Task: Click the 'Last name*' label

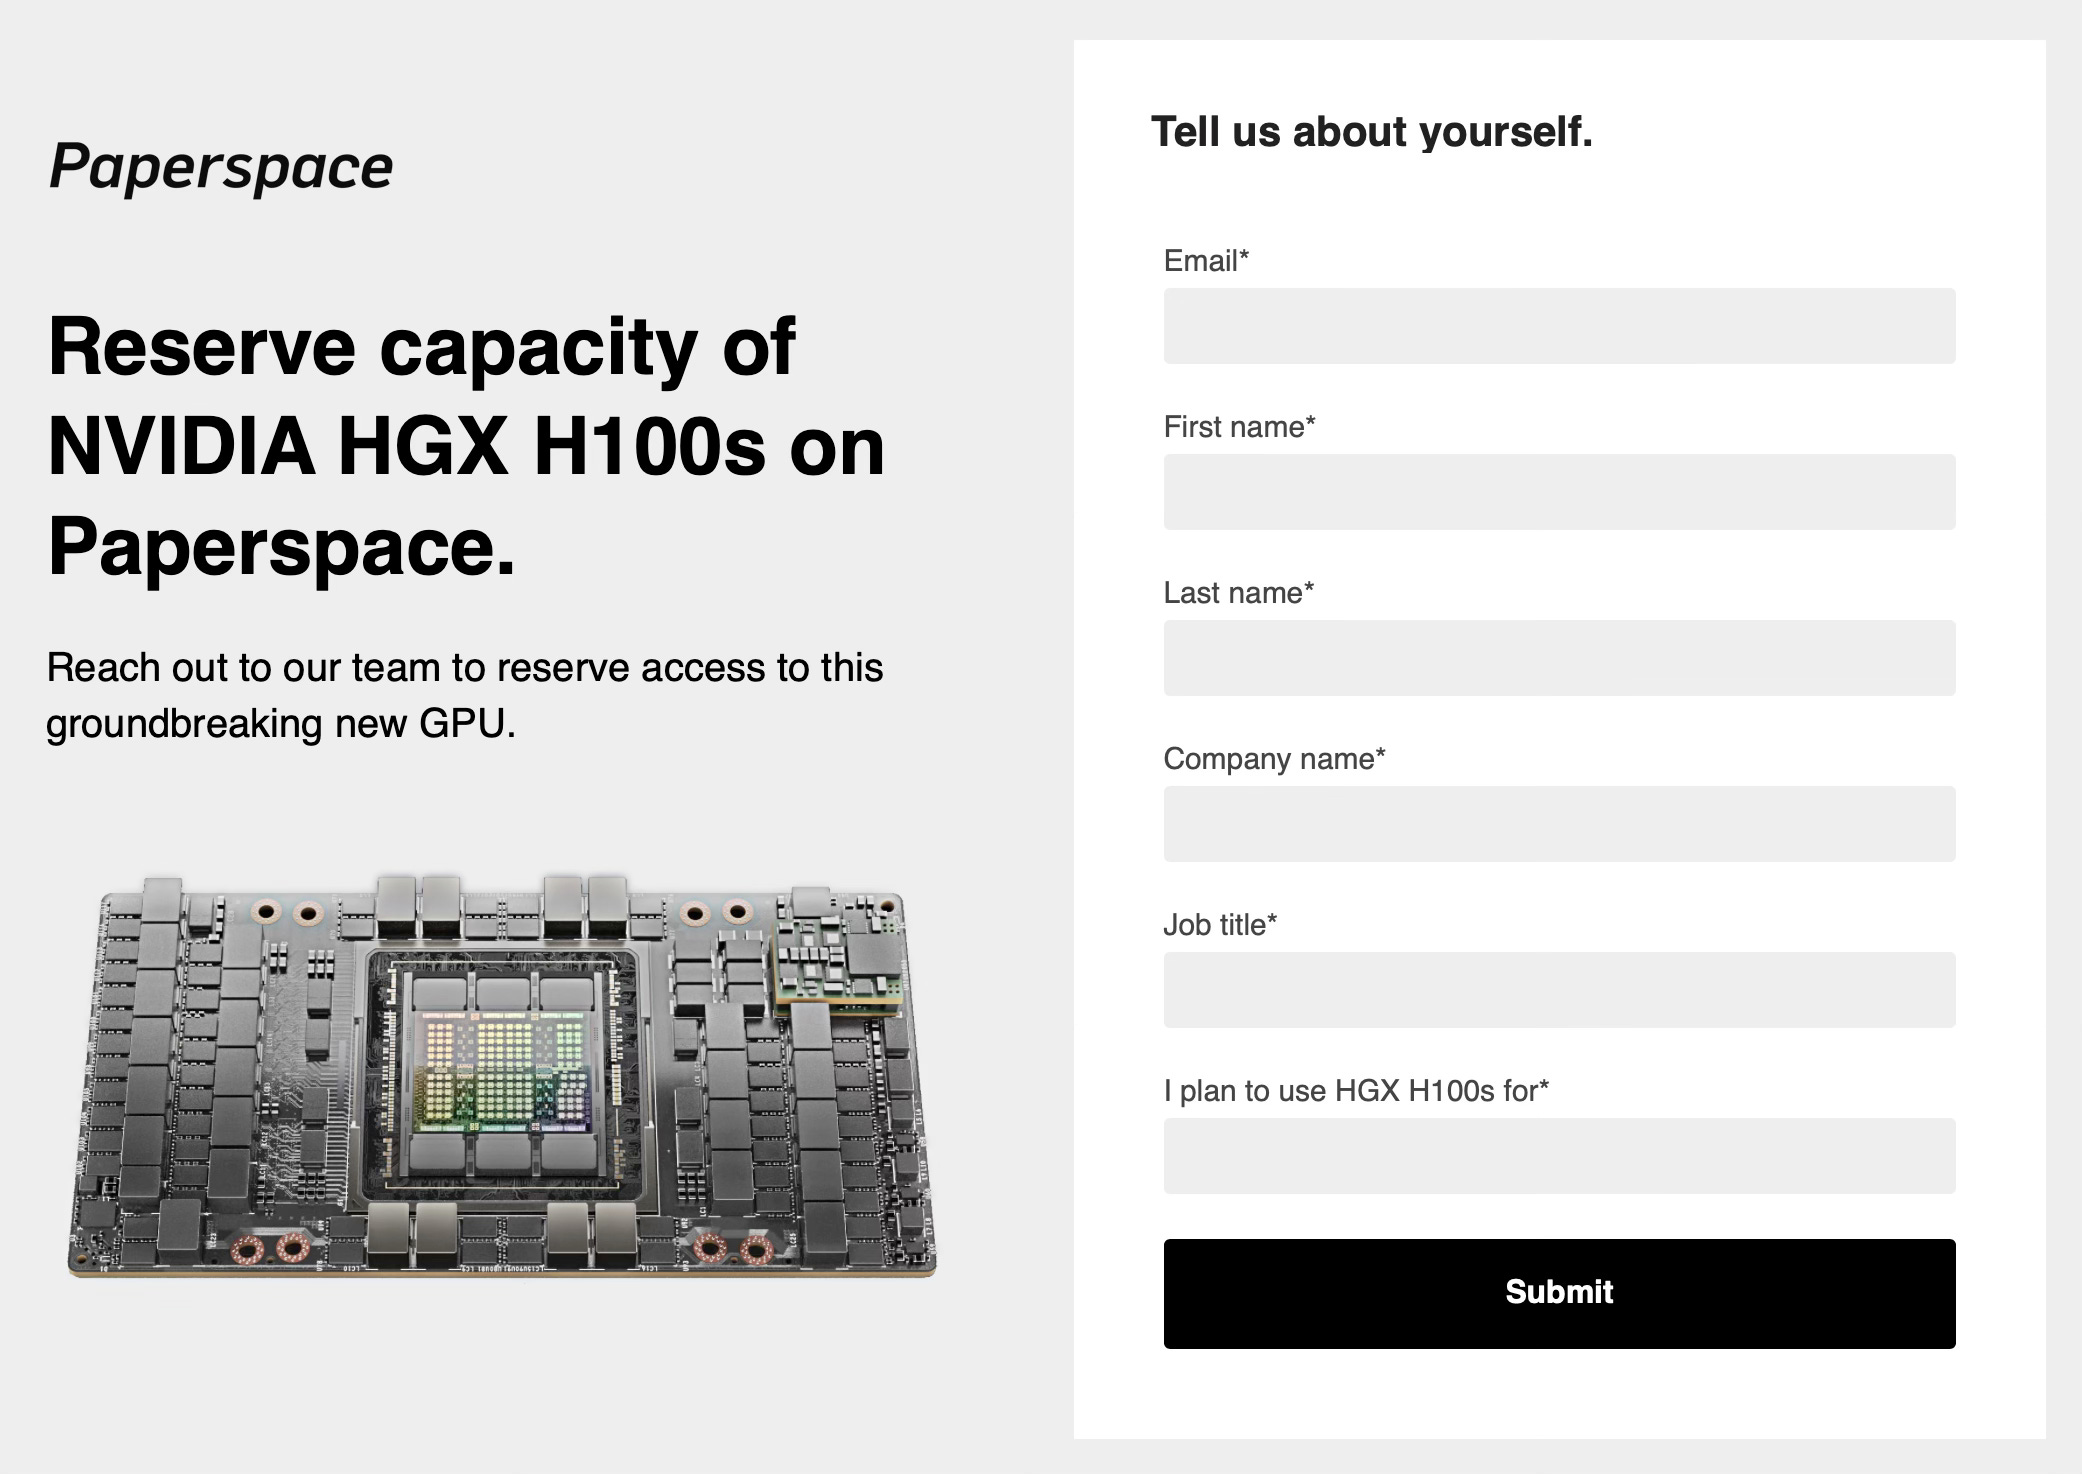Action: (x=1238, y=593)
